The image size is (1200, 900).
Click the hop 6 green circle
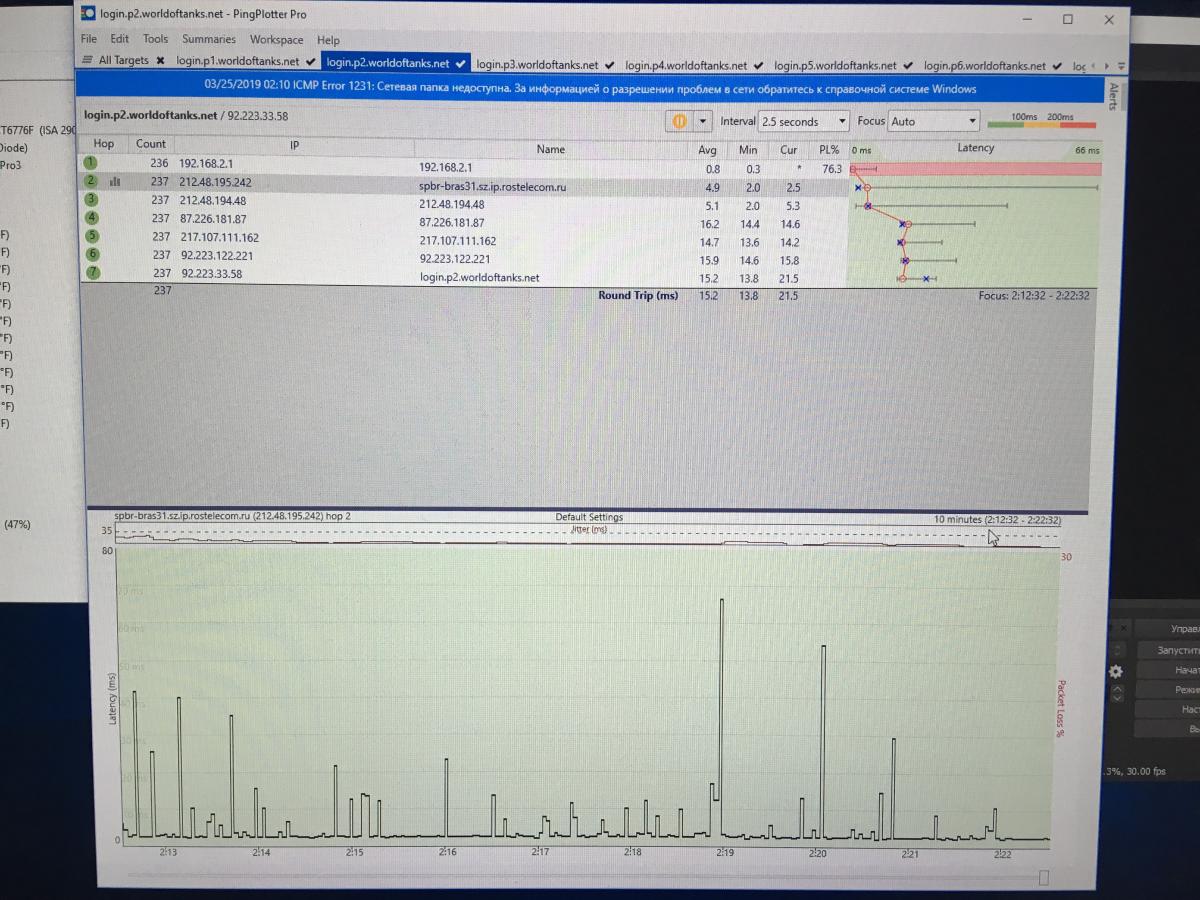(x=92, y=255)
